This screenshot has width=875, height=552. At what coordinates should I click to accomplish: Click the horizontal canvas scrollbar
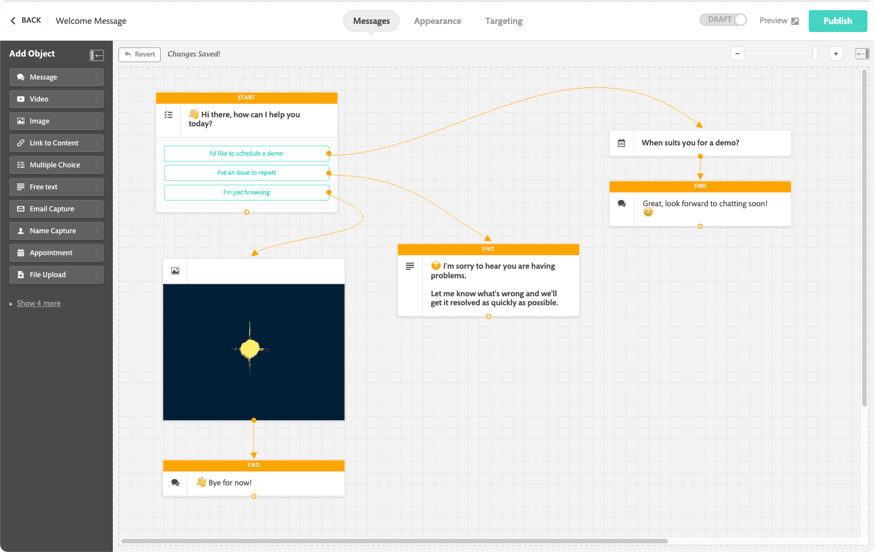point(394,541)
